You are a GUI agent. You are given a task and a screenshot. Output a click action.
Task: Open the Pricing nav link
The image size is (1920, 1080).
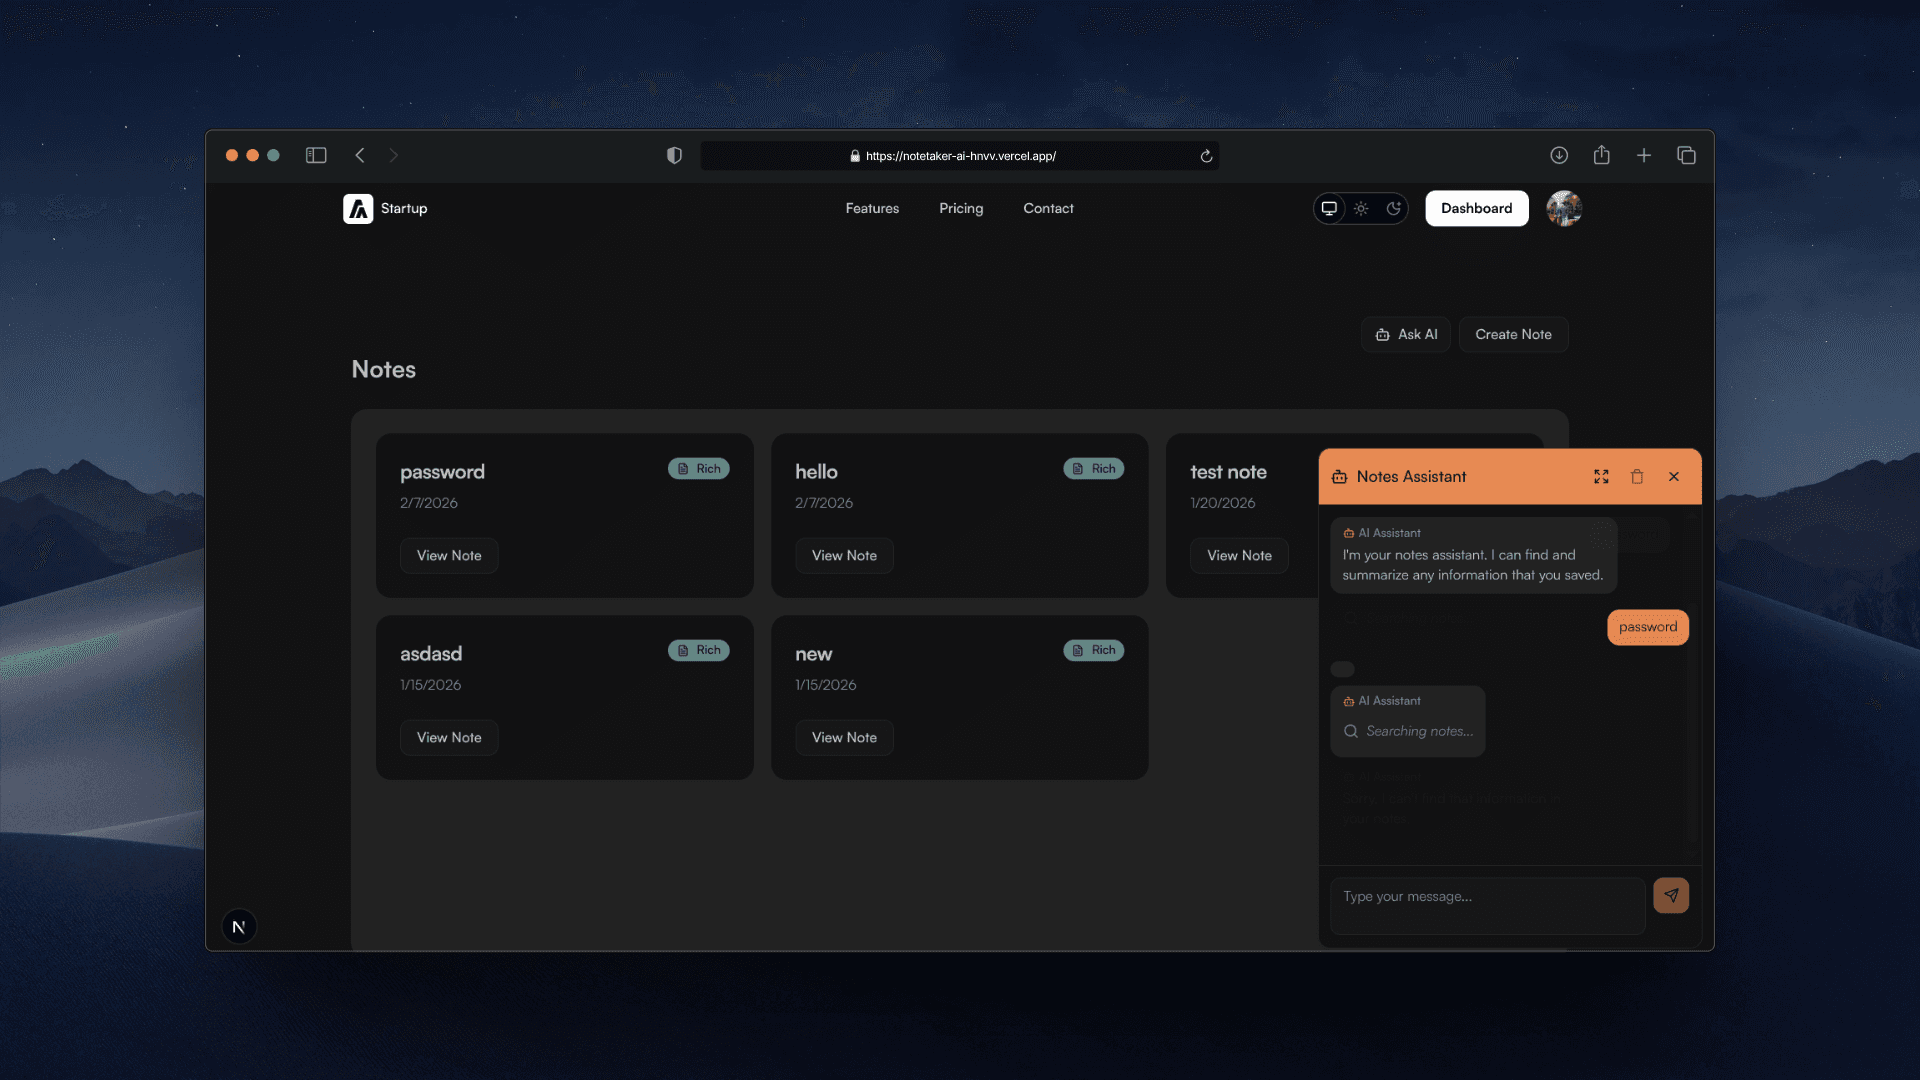tap(961, 209)
